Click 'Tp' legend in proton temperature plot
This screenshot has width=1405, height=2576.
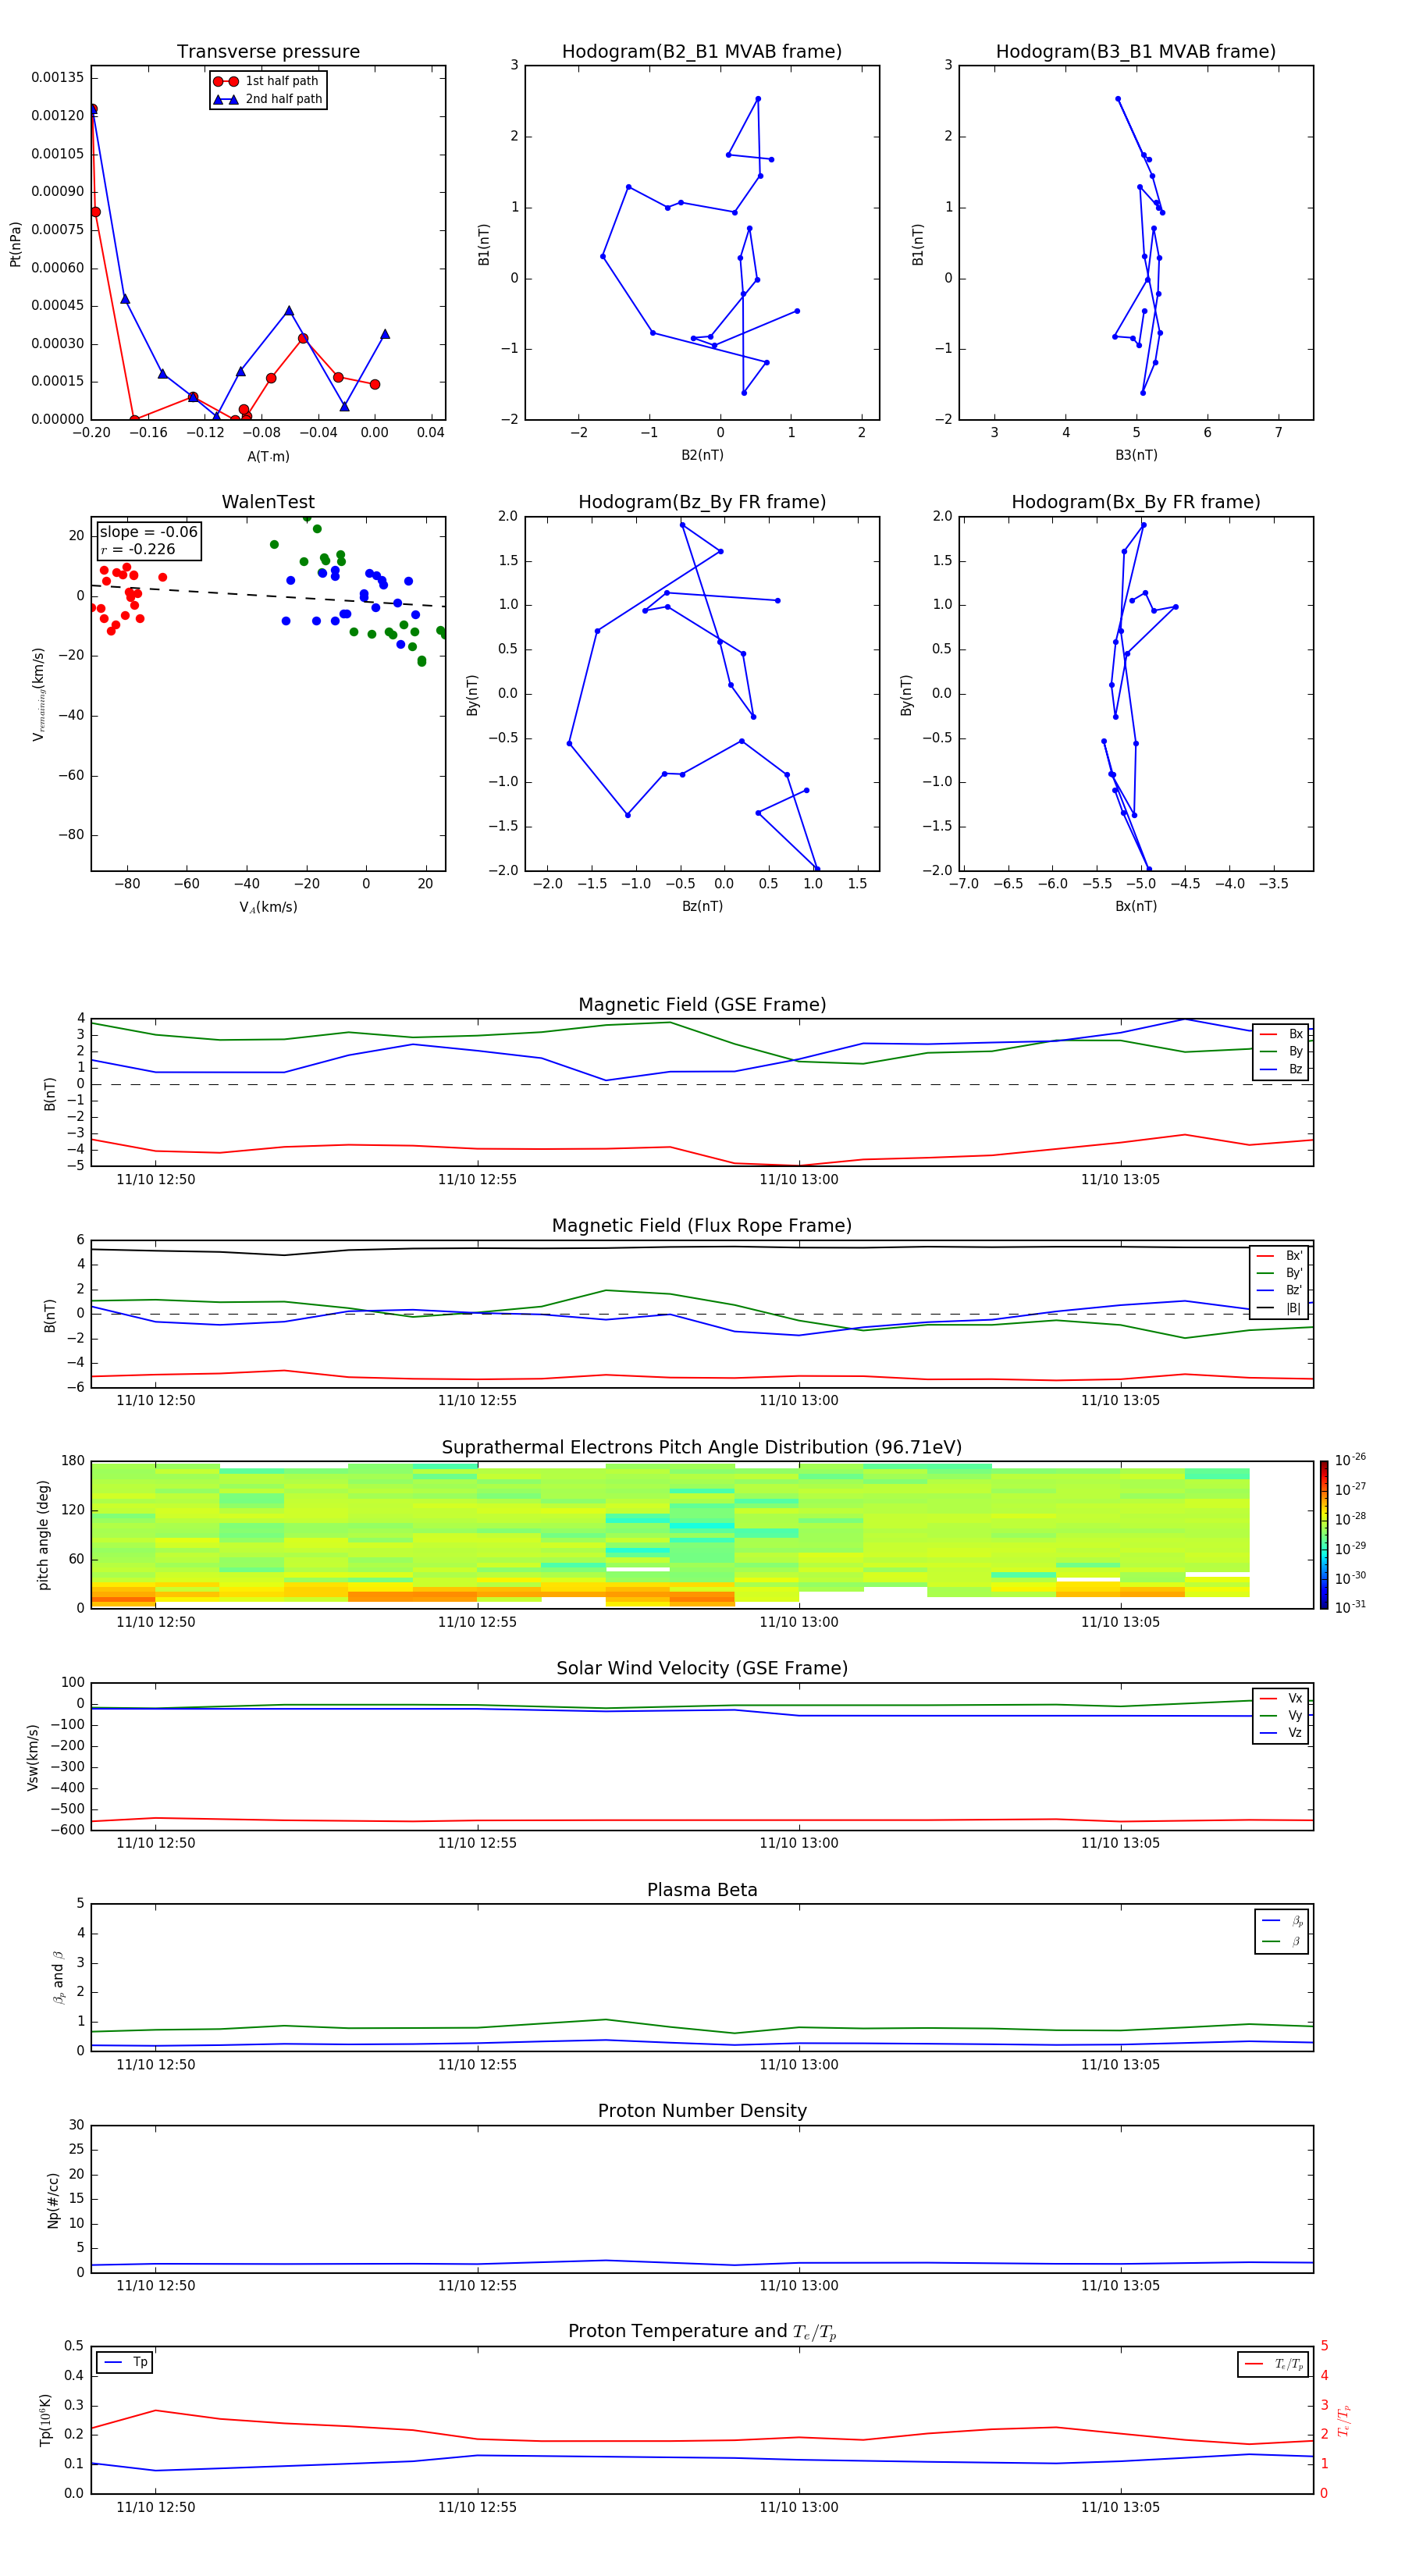140,2362
